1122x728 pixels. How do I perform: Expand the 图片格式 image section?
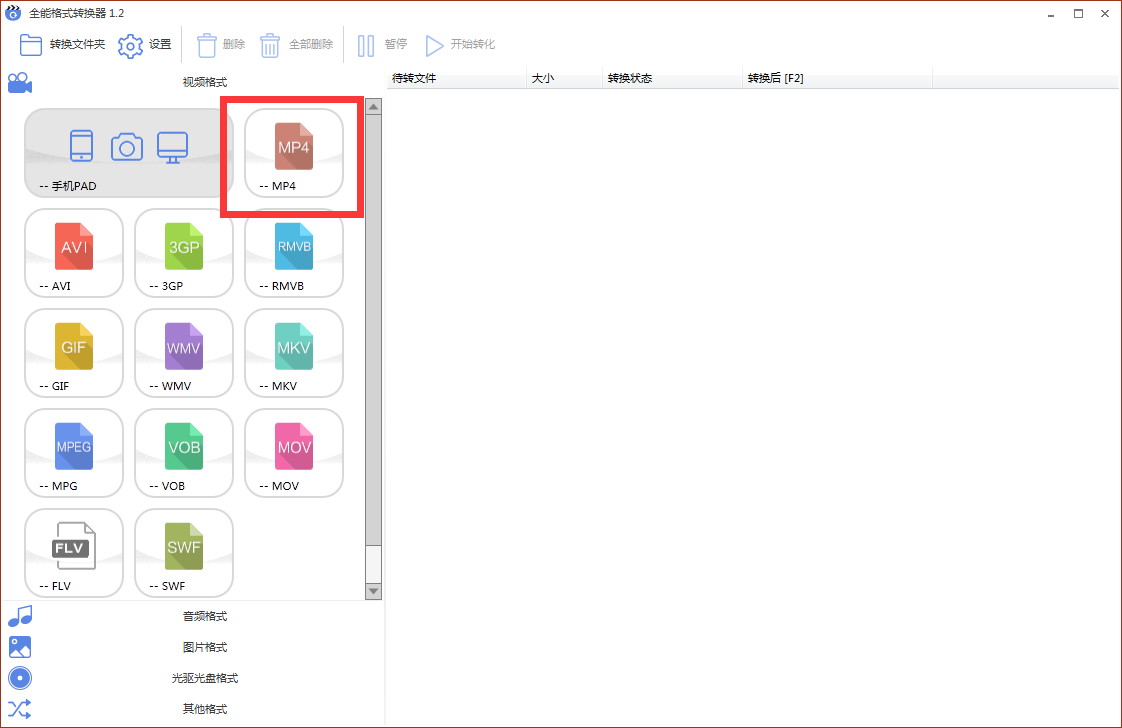tap(204, 647)
